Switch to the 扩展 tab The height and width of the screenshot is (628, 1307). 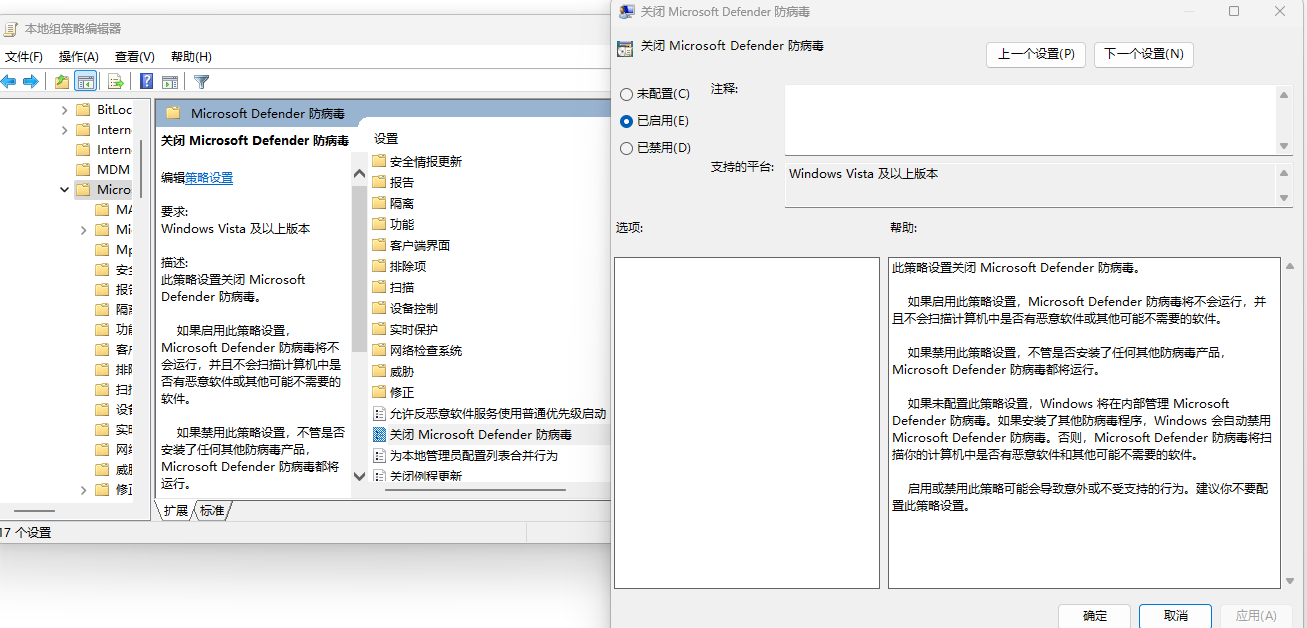tap(176, 510)
